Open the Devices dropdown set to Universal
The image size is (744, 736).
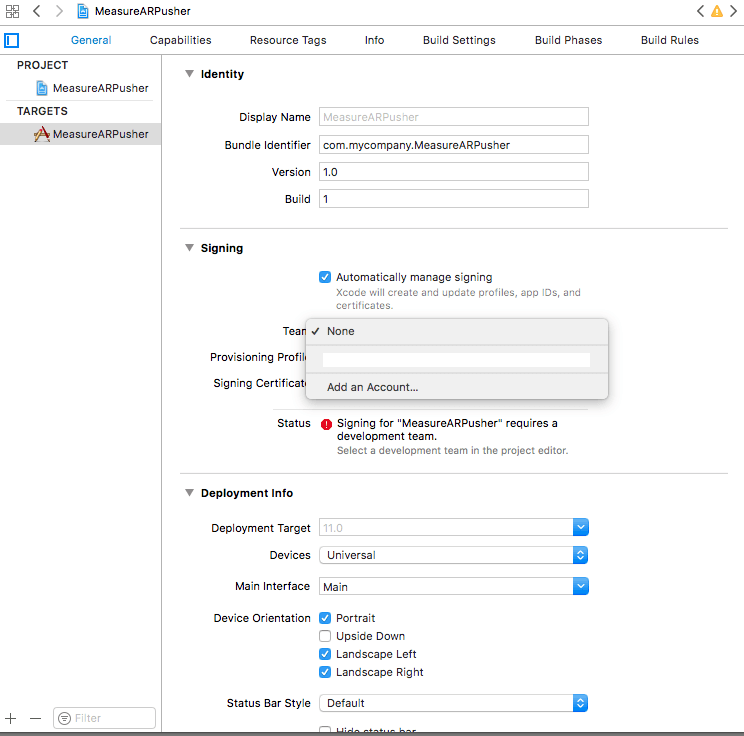453,555
